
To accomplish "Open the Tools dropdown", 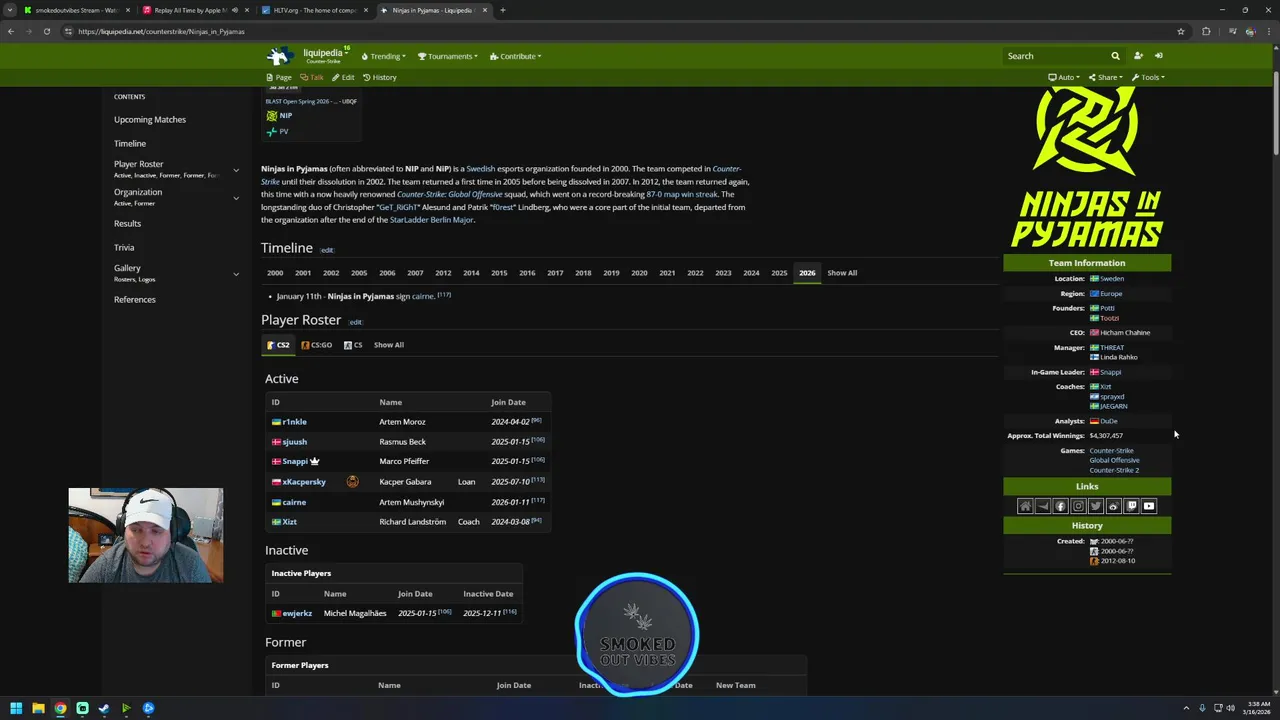I will tap(1148, 77).
